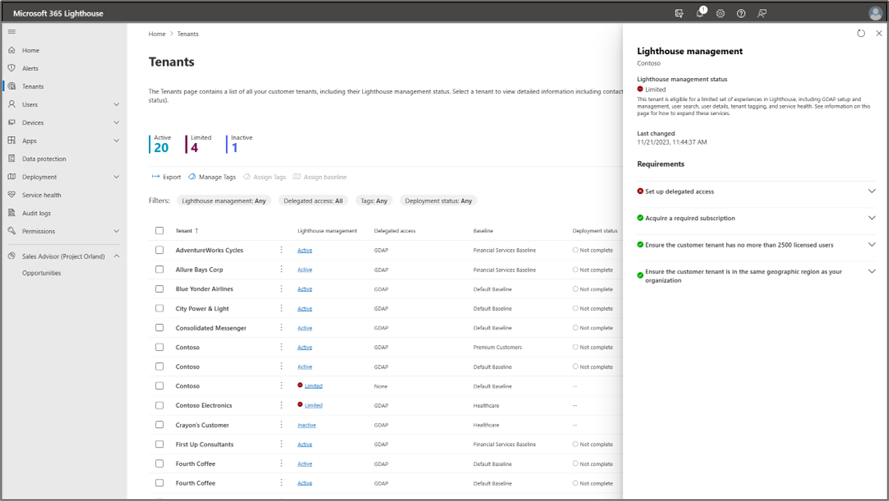This screenshot has height=501, width=889.
Task: Click Active status link for First Up Consultants
Action: point(304,444)
